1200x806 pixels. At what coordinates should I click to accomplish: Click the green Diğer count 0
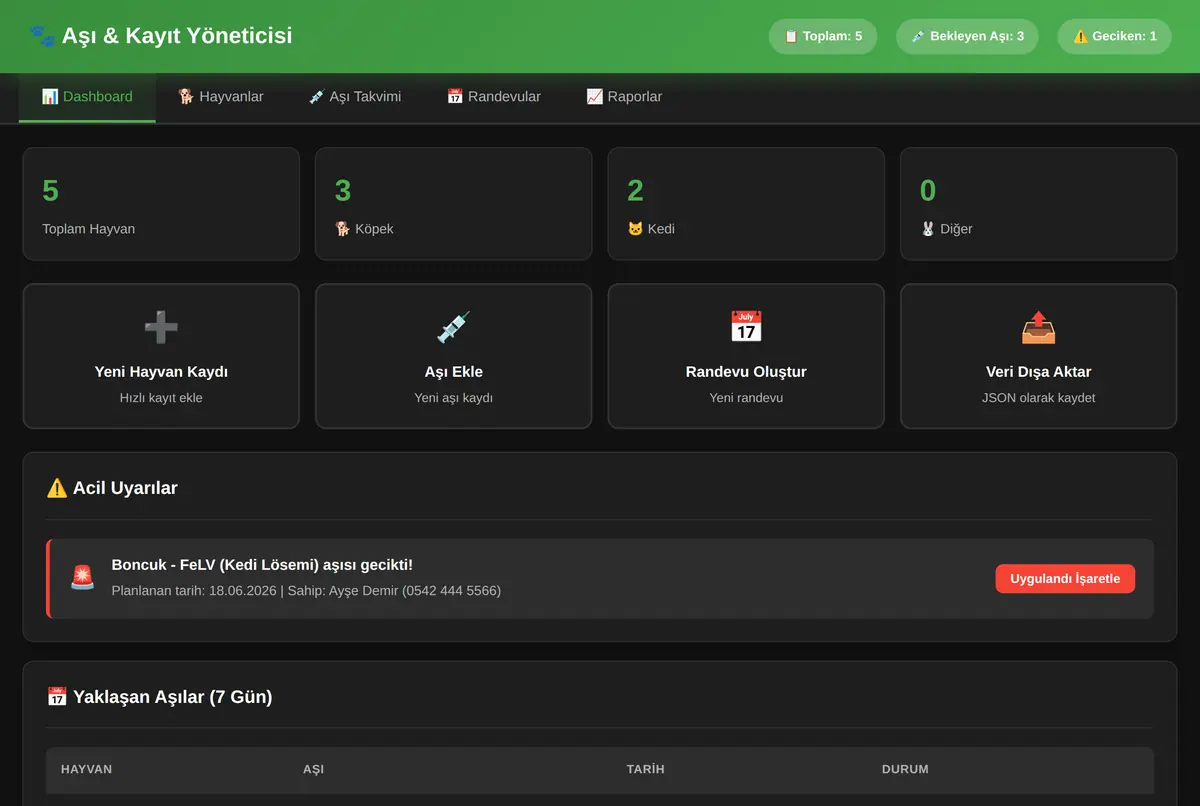tap(928, 190)
